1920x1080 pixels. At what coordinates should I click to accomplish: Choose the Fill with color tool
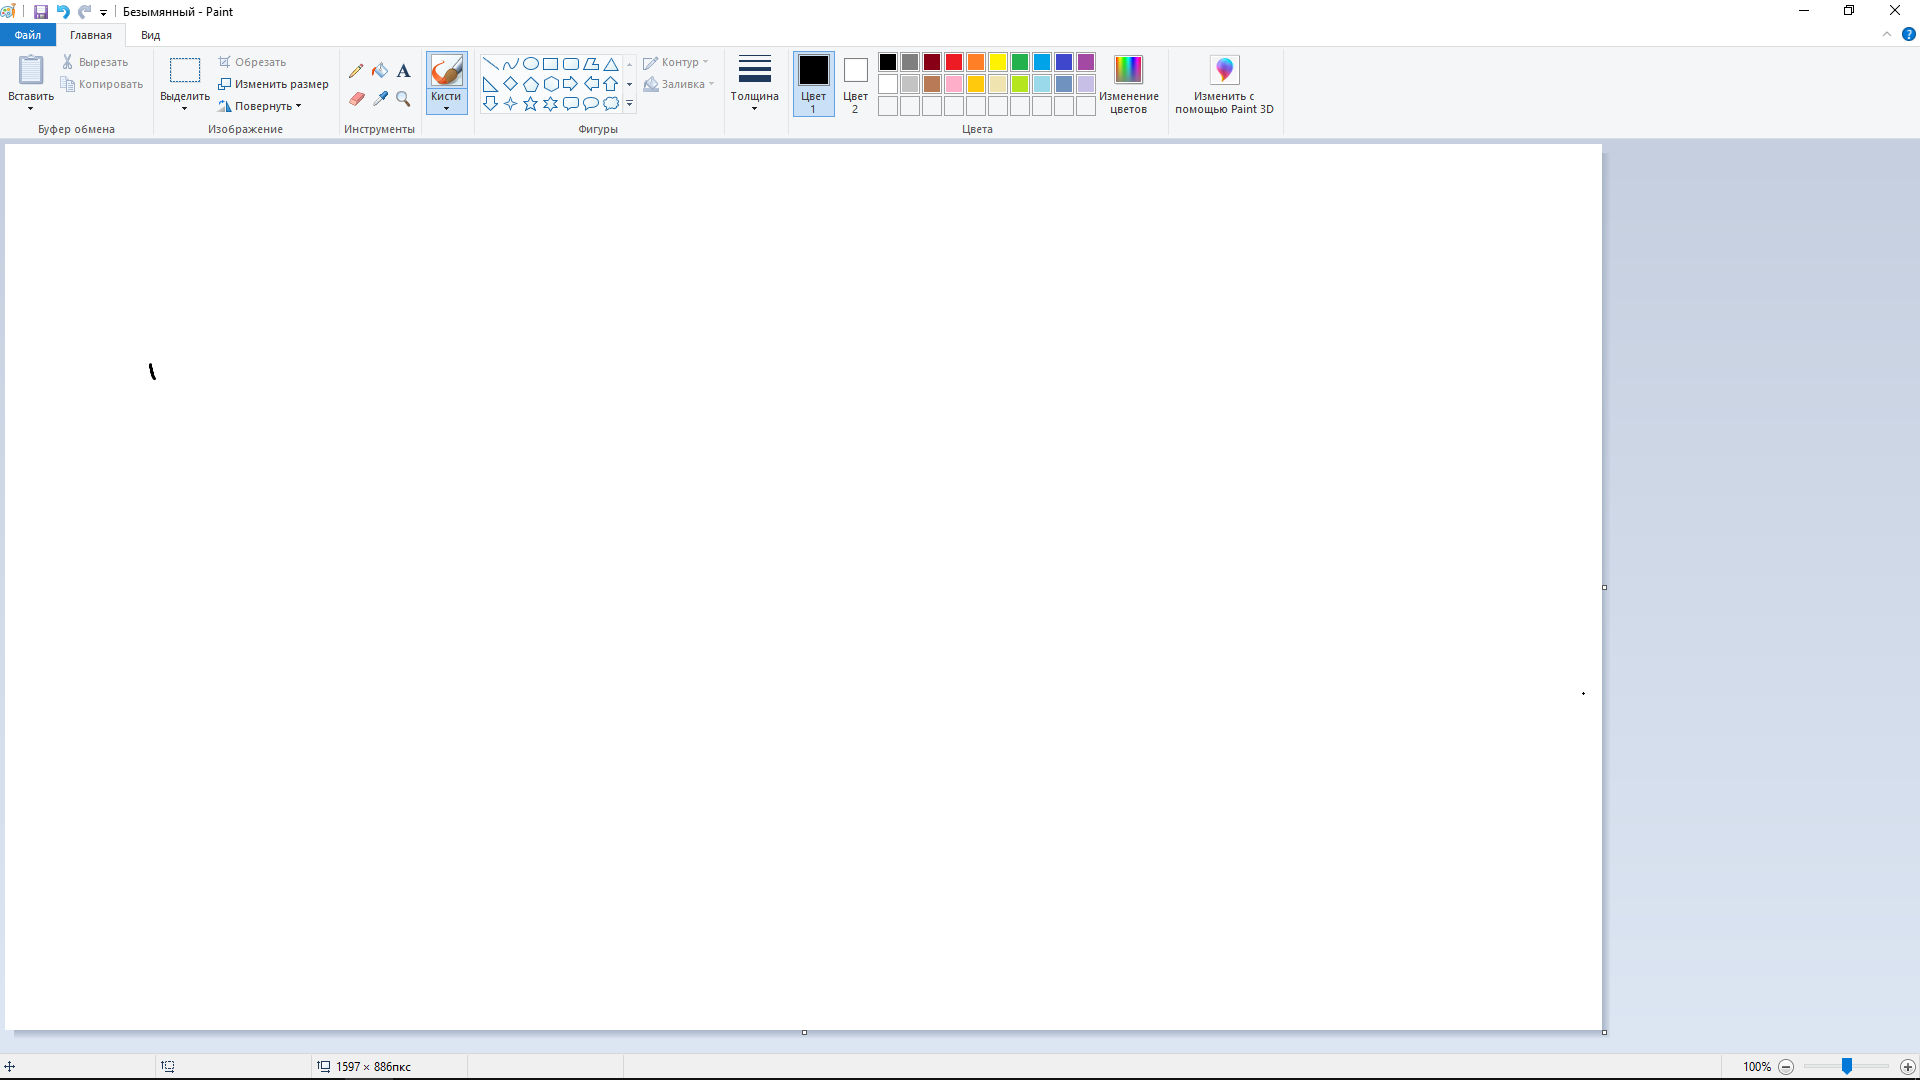click(x=380, y=70)
